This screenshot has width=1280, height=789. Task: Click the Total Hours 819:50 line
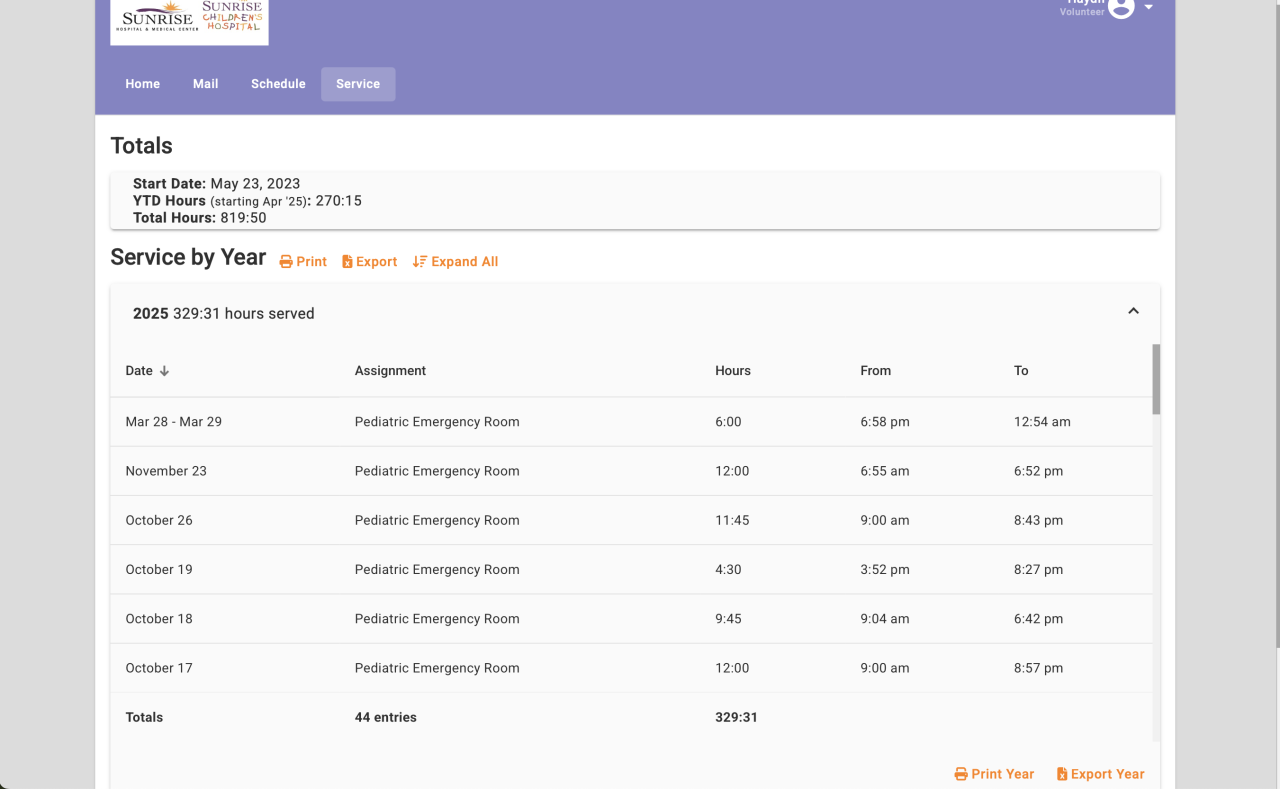200,218
